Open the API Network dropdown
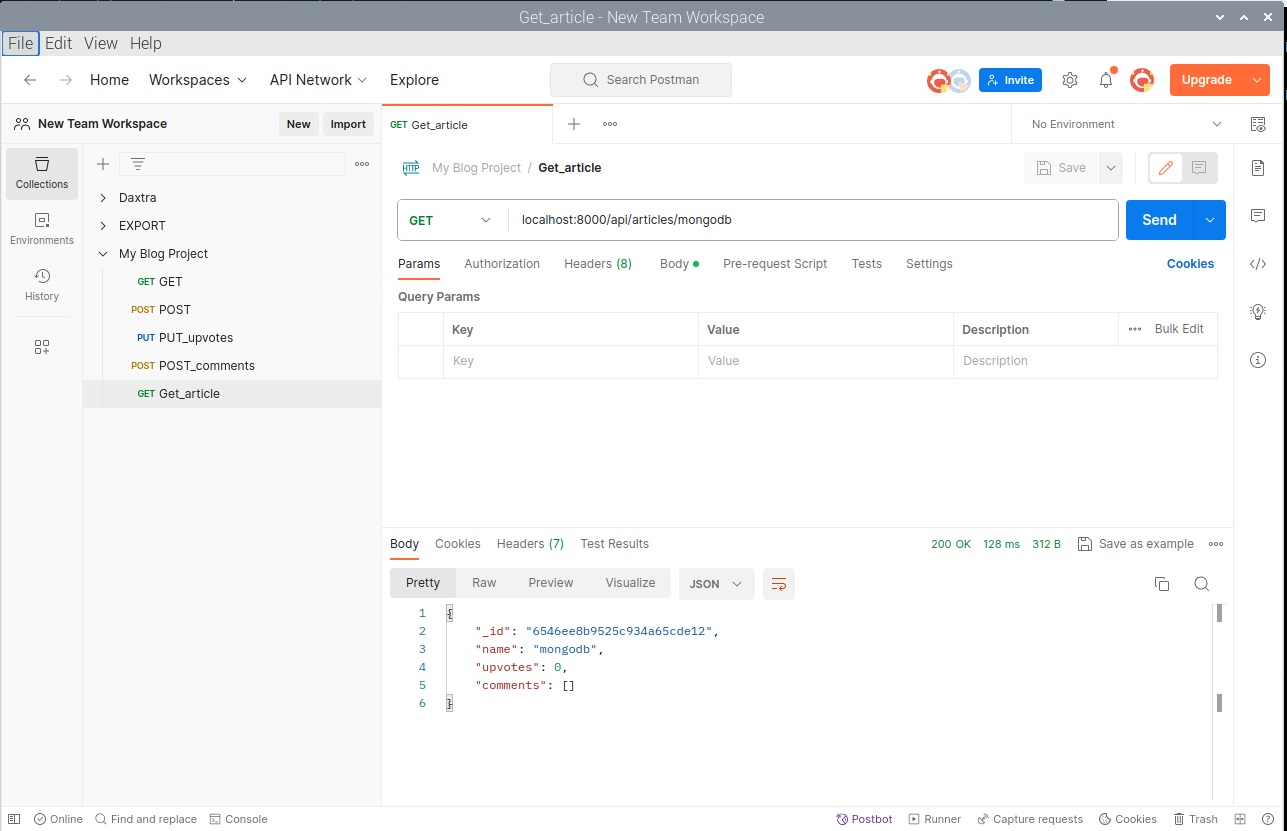This screenshot has width=1287, height=831. [319, 80]
